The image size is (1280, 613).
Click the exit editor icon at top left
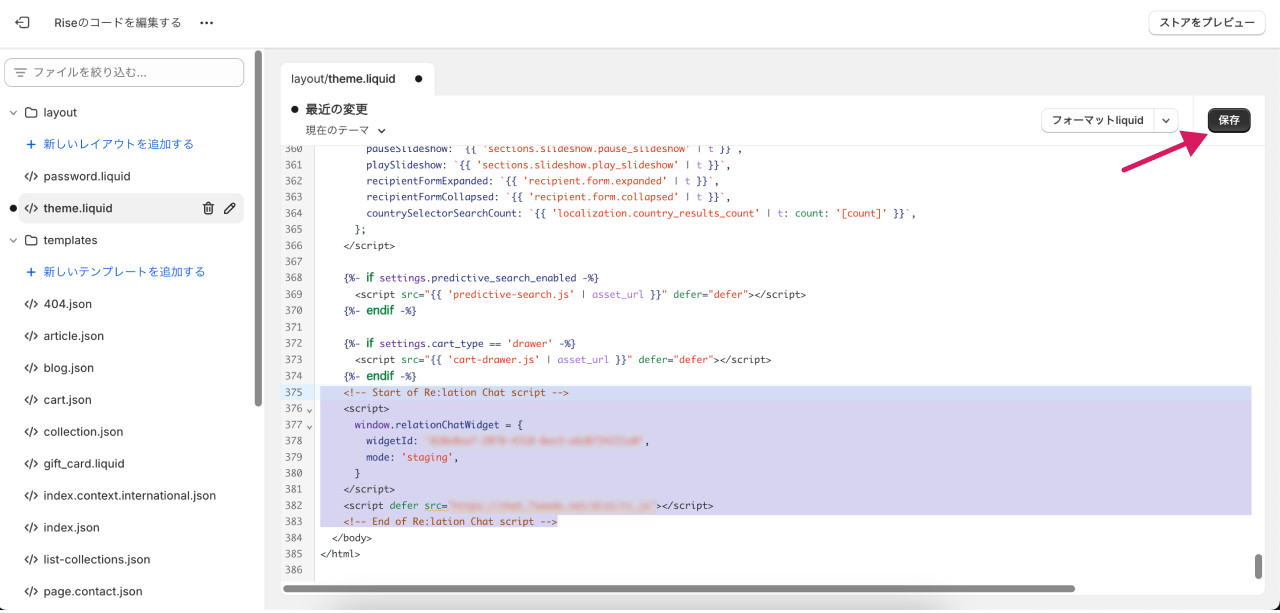[x=22, y=22]
